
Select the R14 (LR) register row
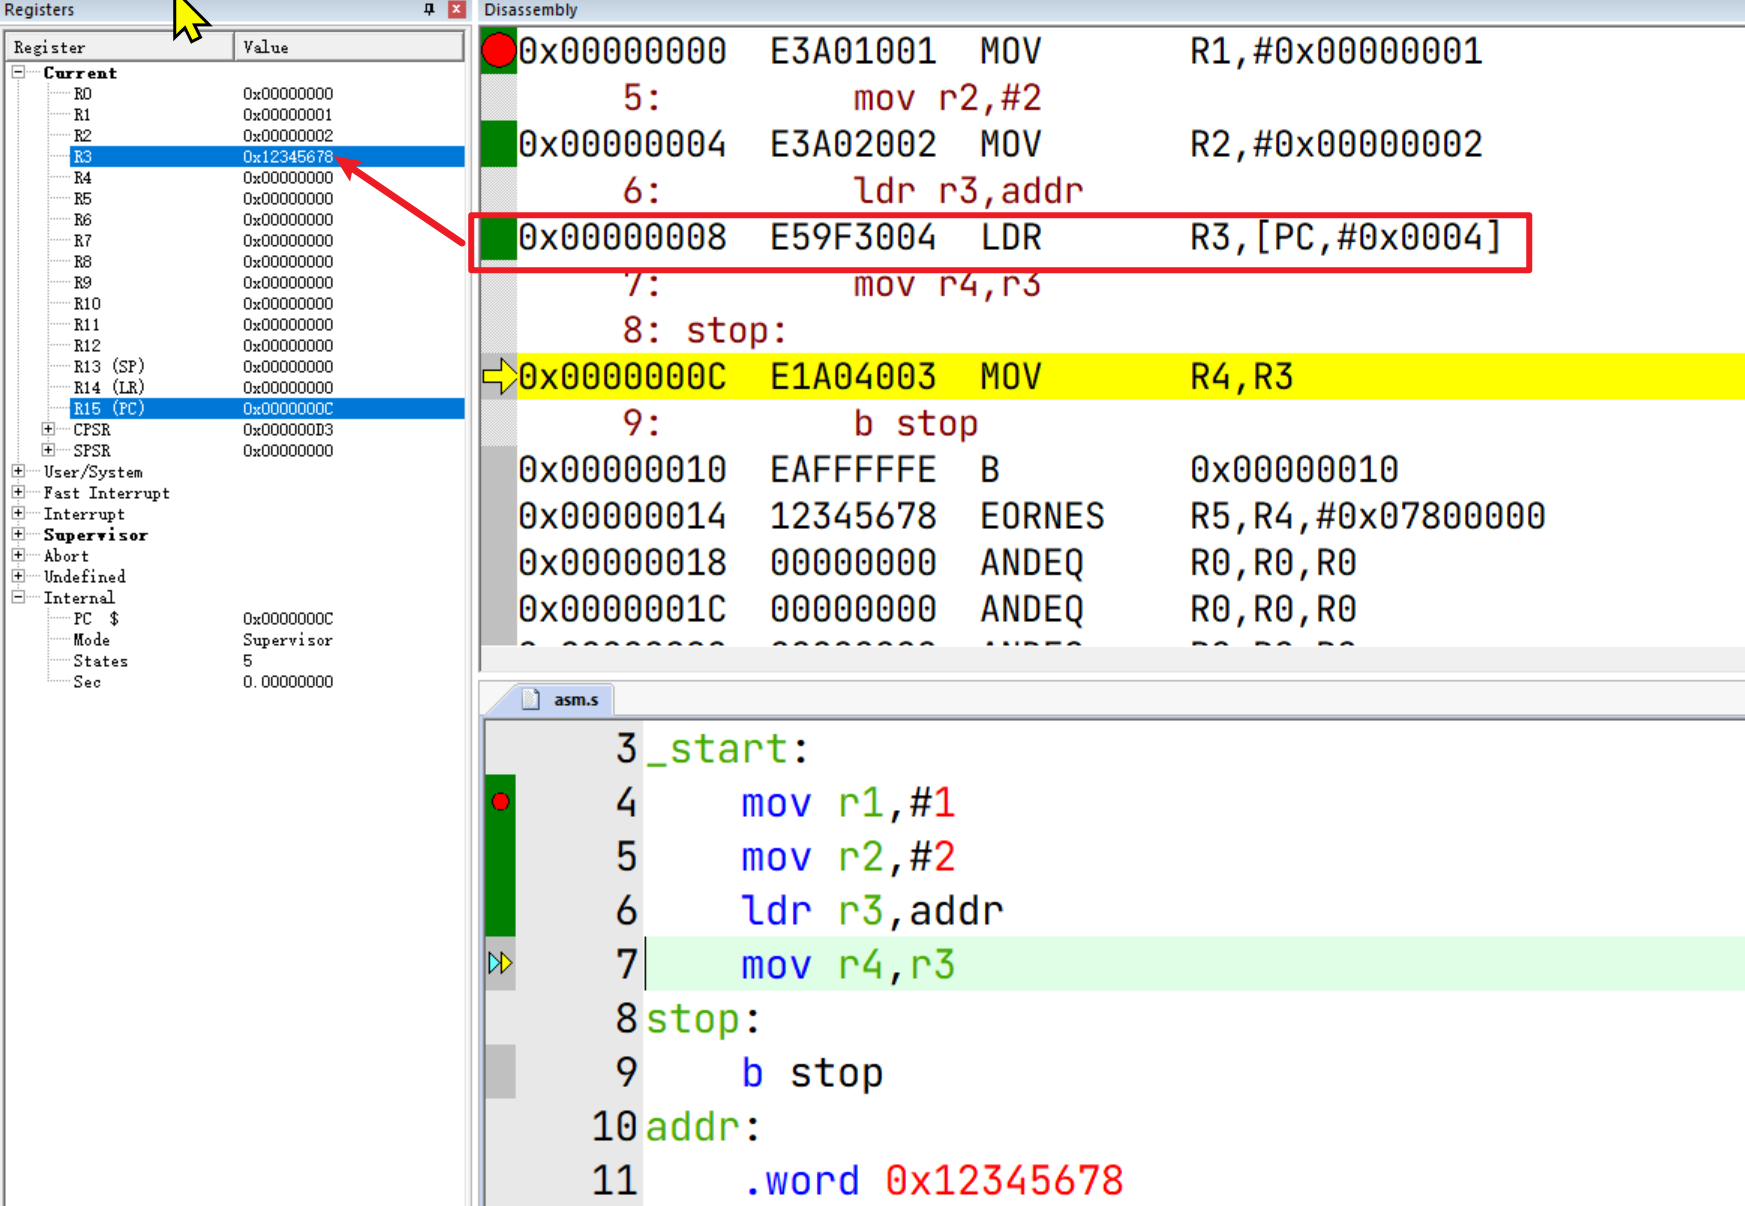[267, 388]
